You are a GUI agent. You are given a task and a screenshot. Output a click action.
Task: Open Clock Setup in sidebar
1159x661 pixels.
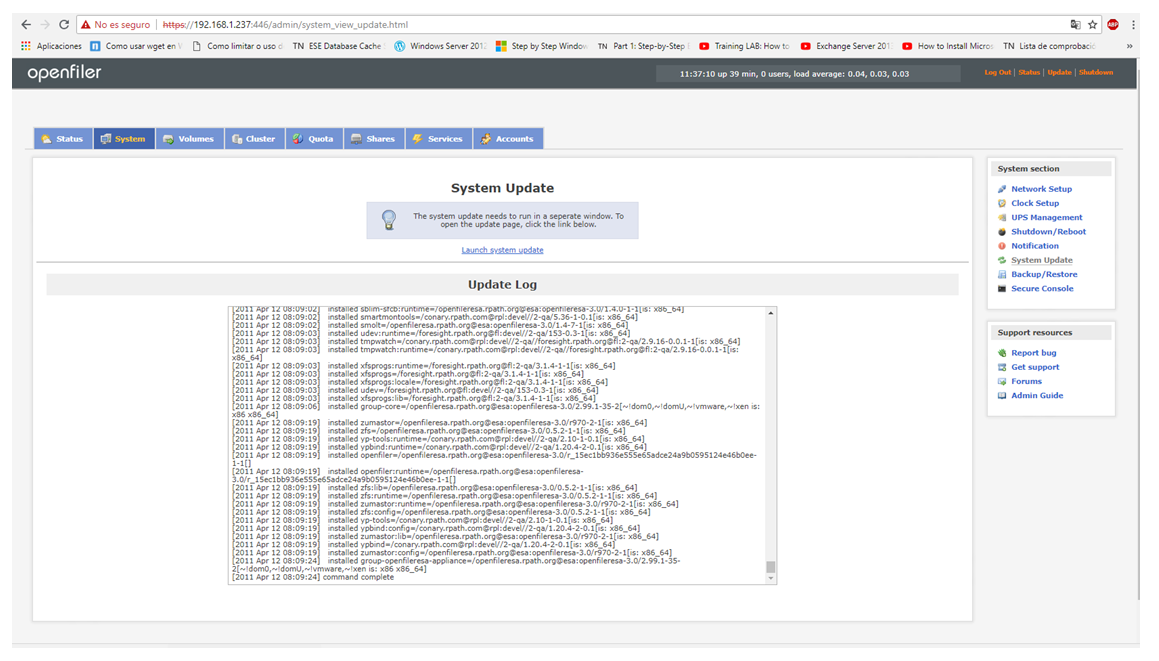pyautogui.click(x=1035, y=203)
